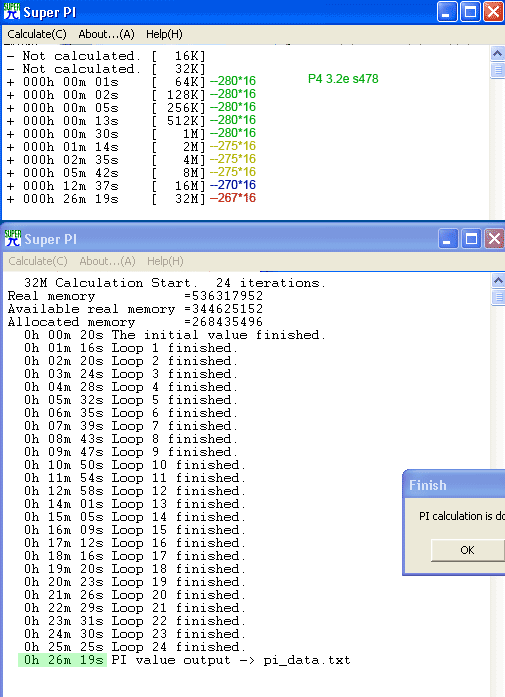
Task: Click the 'Not calculated' 16K row
Action: 106,56
